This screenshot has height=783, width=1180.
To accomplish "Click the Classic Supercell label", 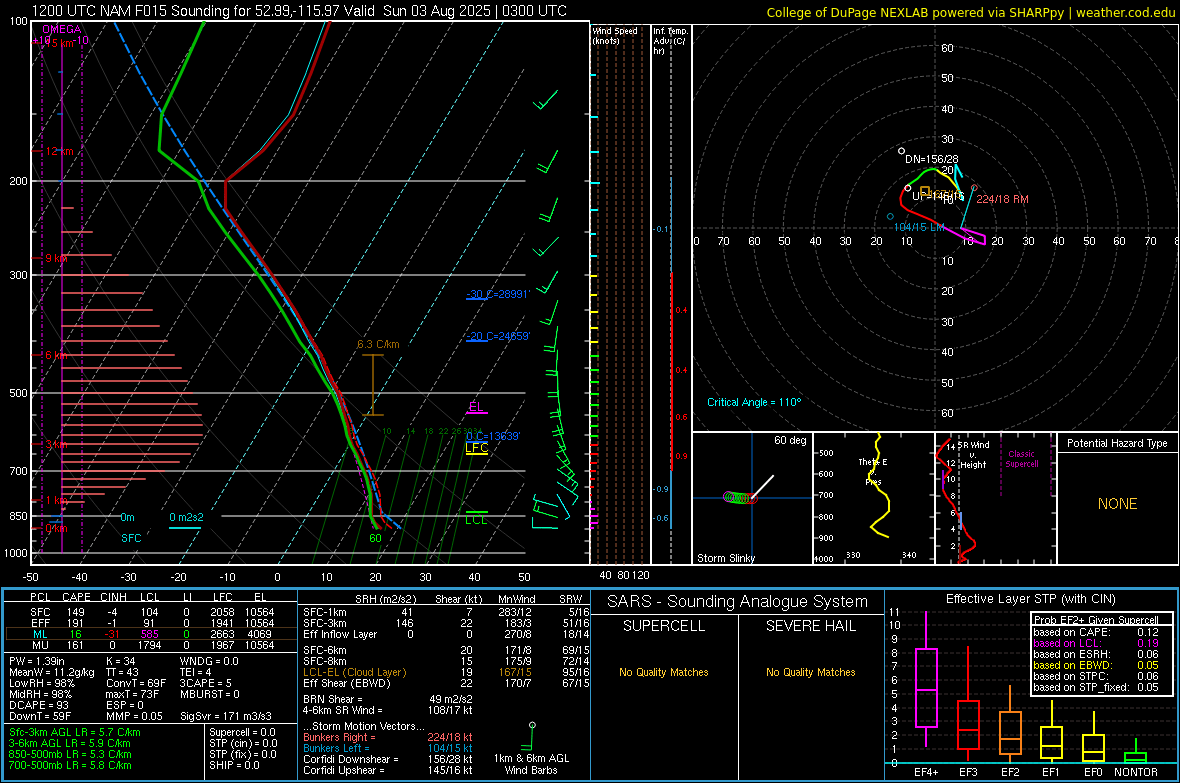I will click(1022, 459).
